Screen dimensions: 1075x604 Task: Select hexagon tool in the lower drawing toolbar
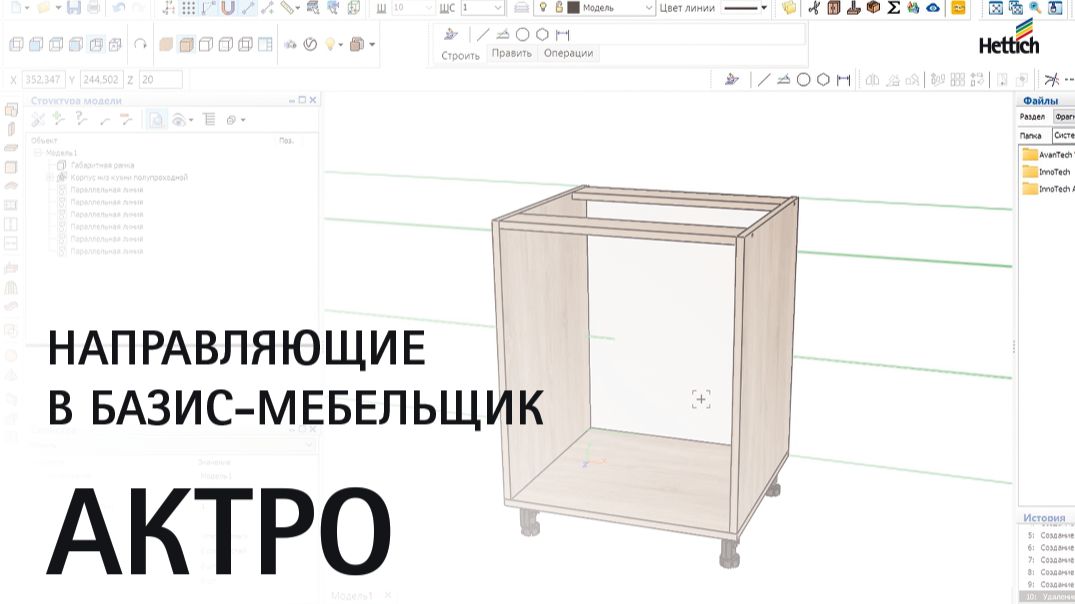823,80
